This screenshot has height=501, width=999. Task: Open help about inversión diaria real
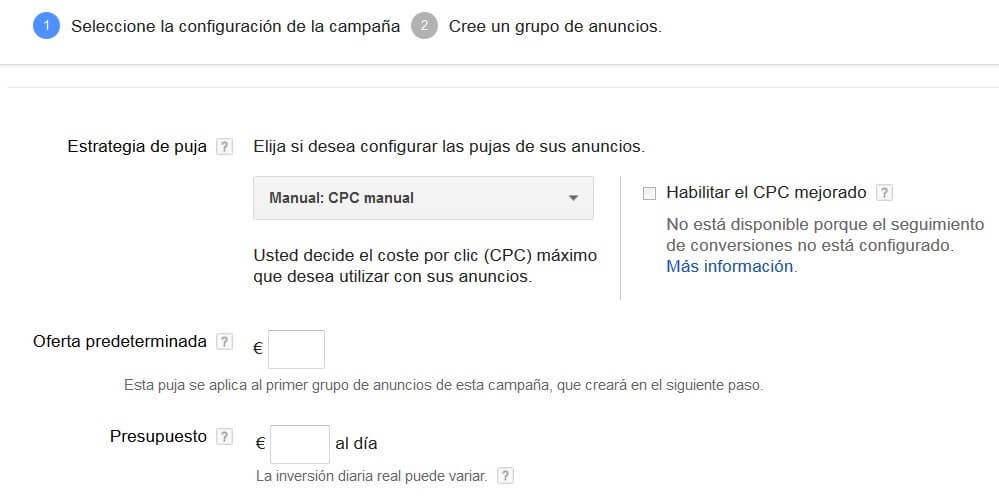pyautogui.click(x=505, y=476)
